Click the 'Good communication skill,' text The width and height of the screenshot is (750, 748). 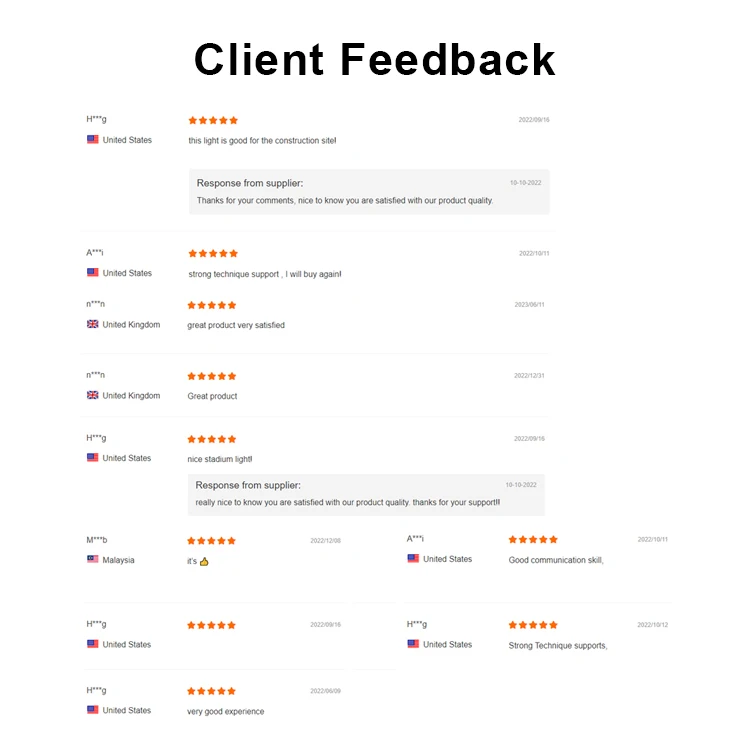coord(556,560)
